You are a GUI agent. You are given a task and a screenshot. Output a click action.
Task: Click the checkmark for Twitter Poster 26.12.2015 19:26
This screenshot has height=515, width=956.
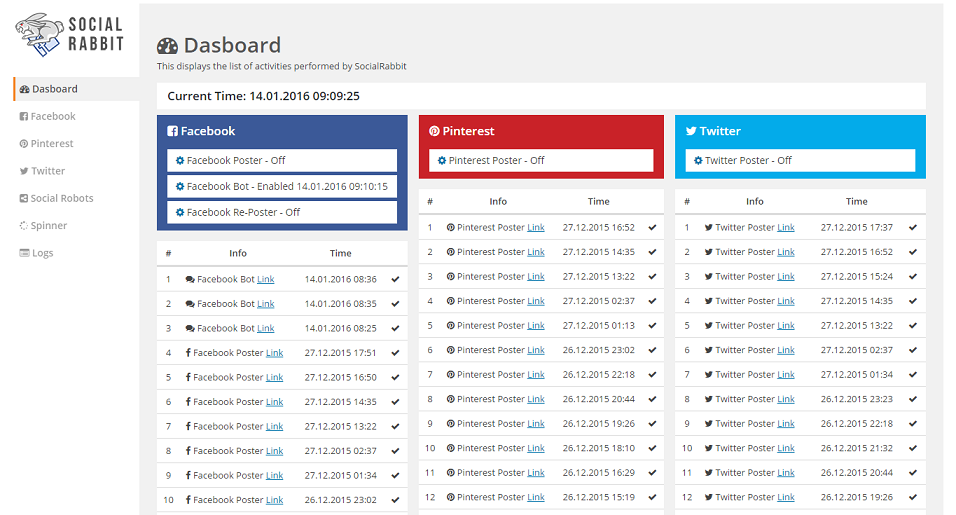[913, 497]
